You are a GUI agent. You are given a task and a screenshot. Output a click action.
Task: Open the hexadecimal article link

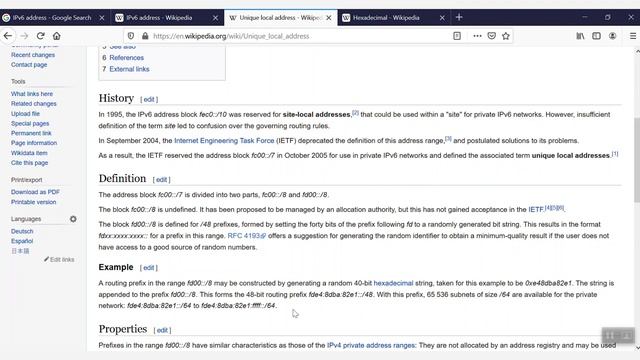[x=393, y=283]
